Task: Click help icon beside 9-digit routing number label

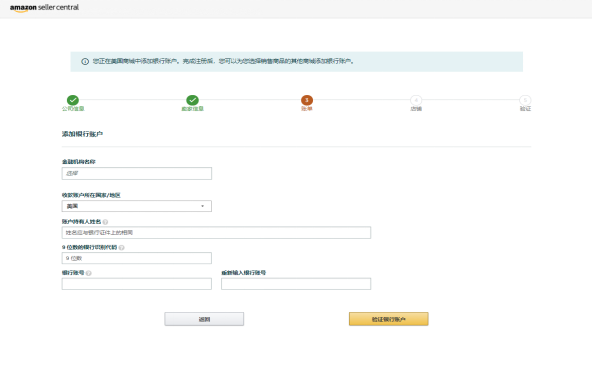Action: pyautogui.click(x=121, y=248)
